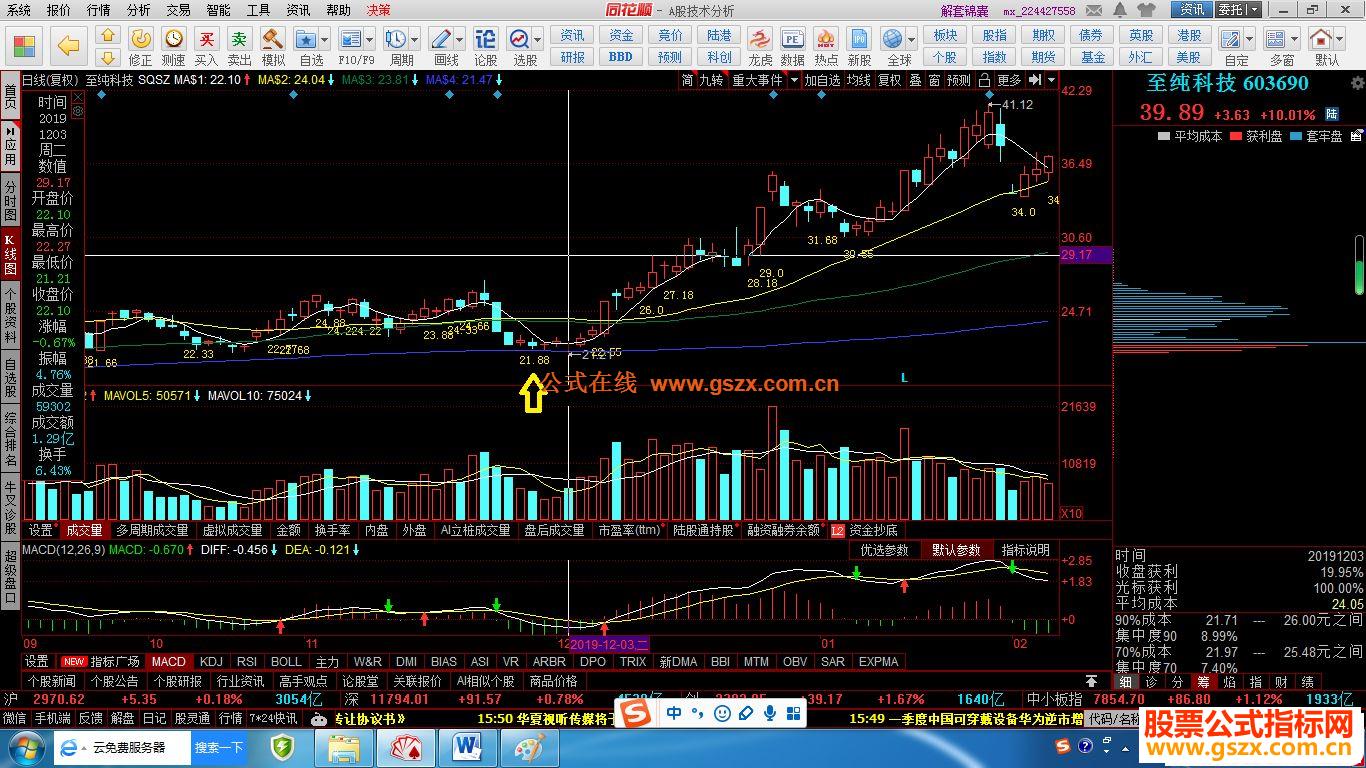Screen dimensions: 1366x768
Task: Click the 加自选 add to watchlist button
Action: (x=822, y=80)
